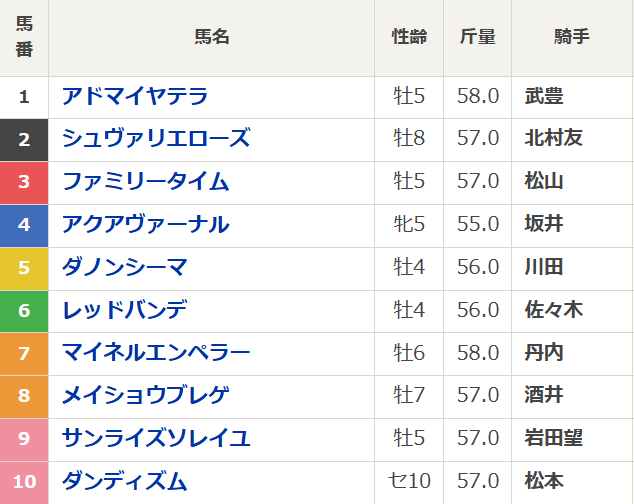
Task: Select メイショウブレゲ horse name
Action: (x=146, y=395)
